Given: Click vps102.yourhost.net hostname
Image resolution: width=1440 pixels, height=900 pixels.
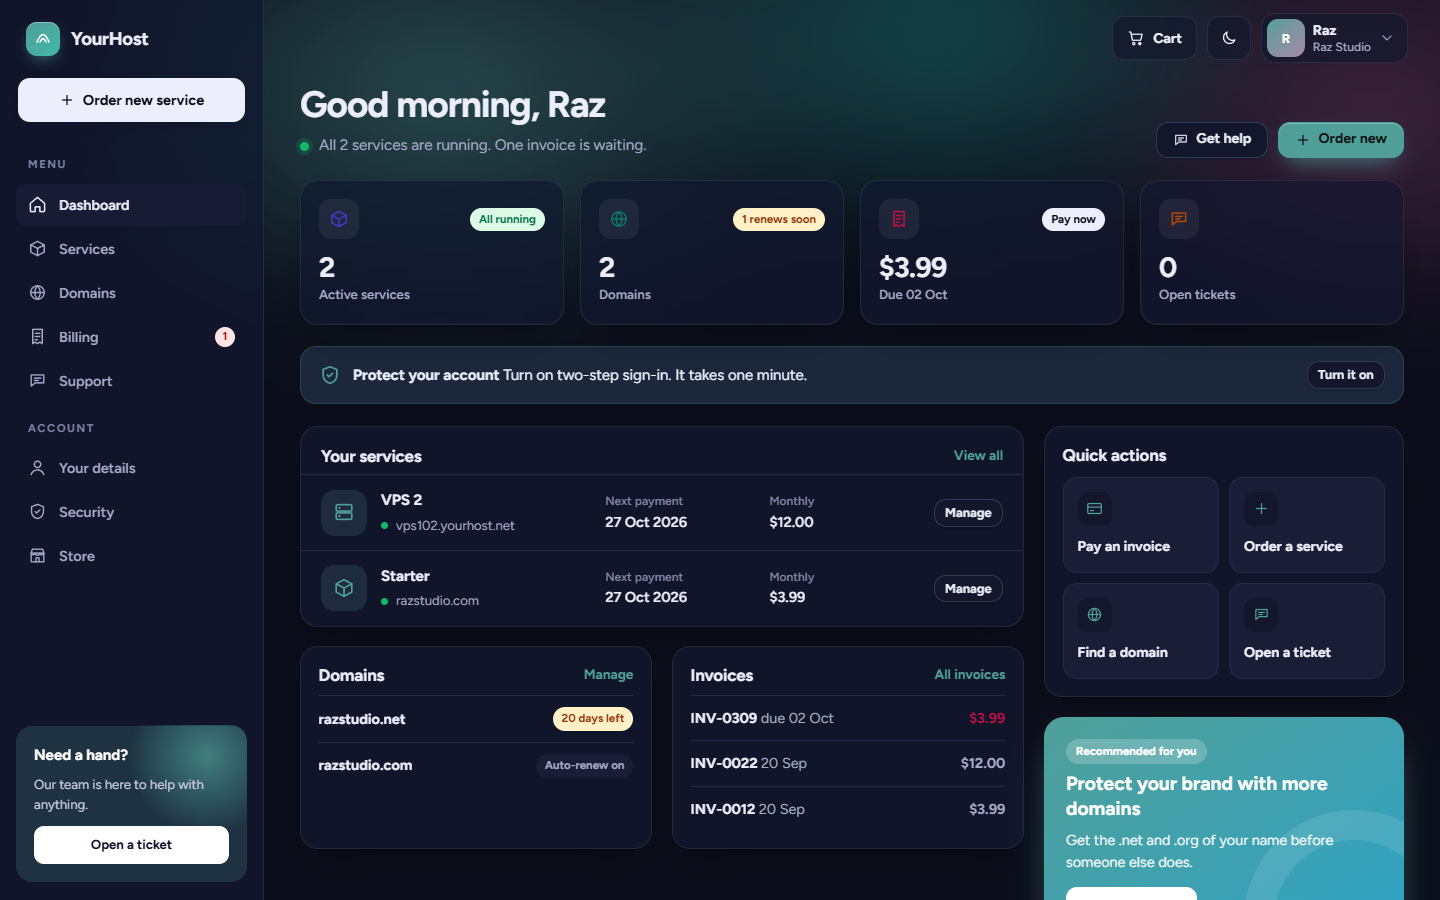Looking at the screenshot, I should 455,525.
